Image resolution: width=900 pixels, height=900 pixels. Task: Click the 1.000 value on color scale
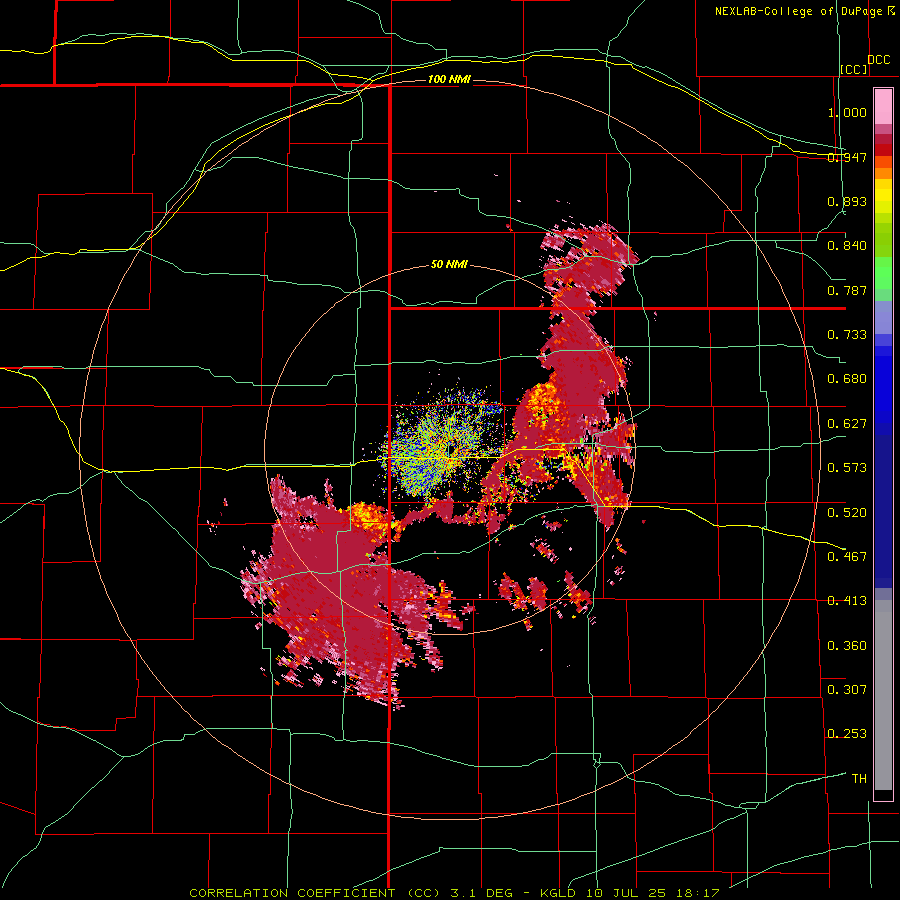click(847, 112)
